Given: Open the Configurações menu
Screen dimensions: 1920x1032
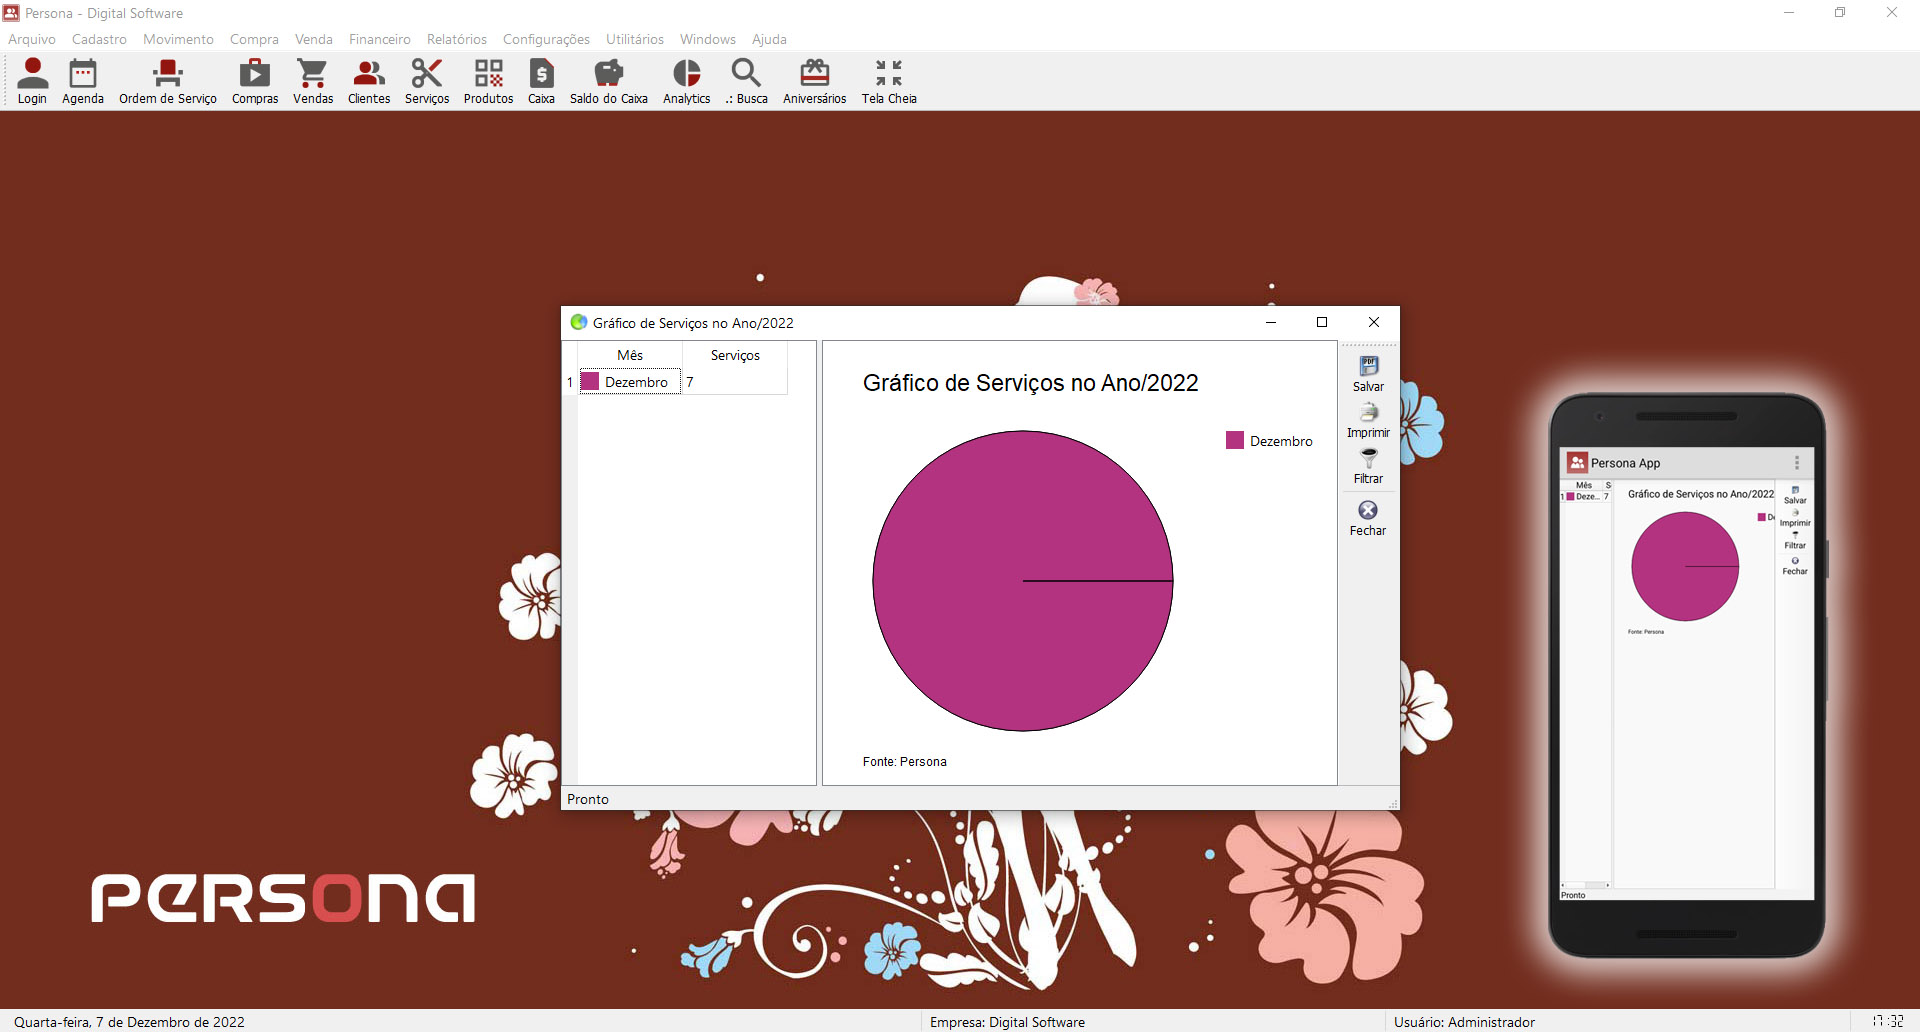Looking at the screenshot, I should (x=546, y=39).
